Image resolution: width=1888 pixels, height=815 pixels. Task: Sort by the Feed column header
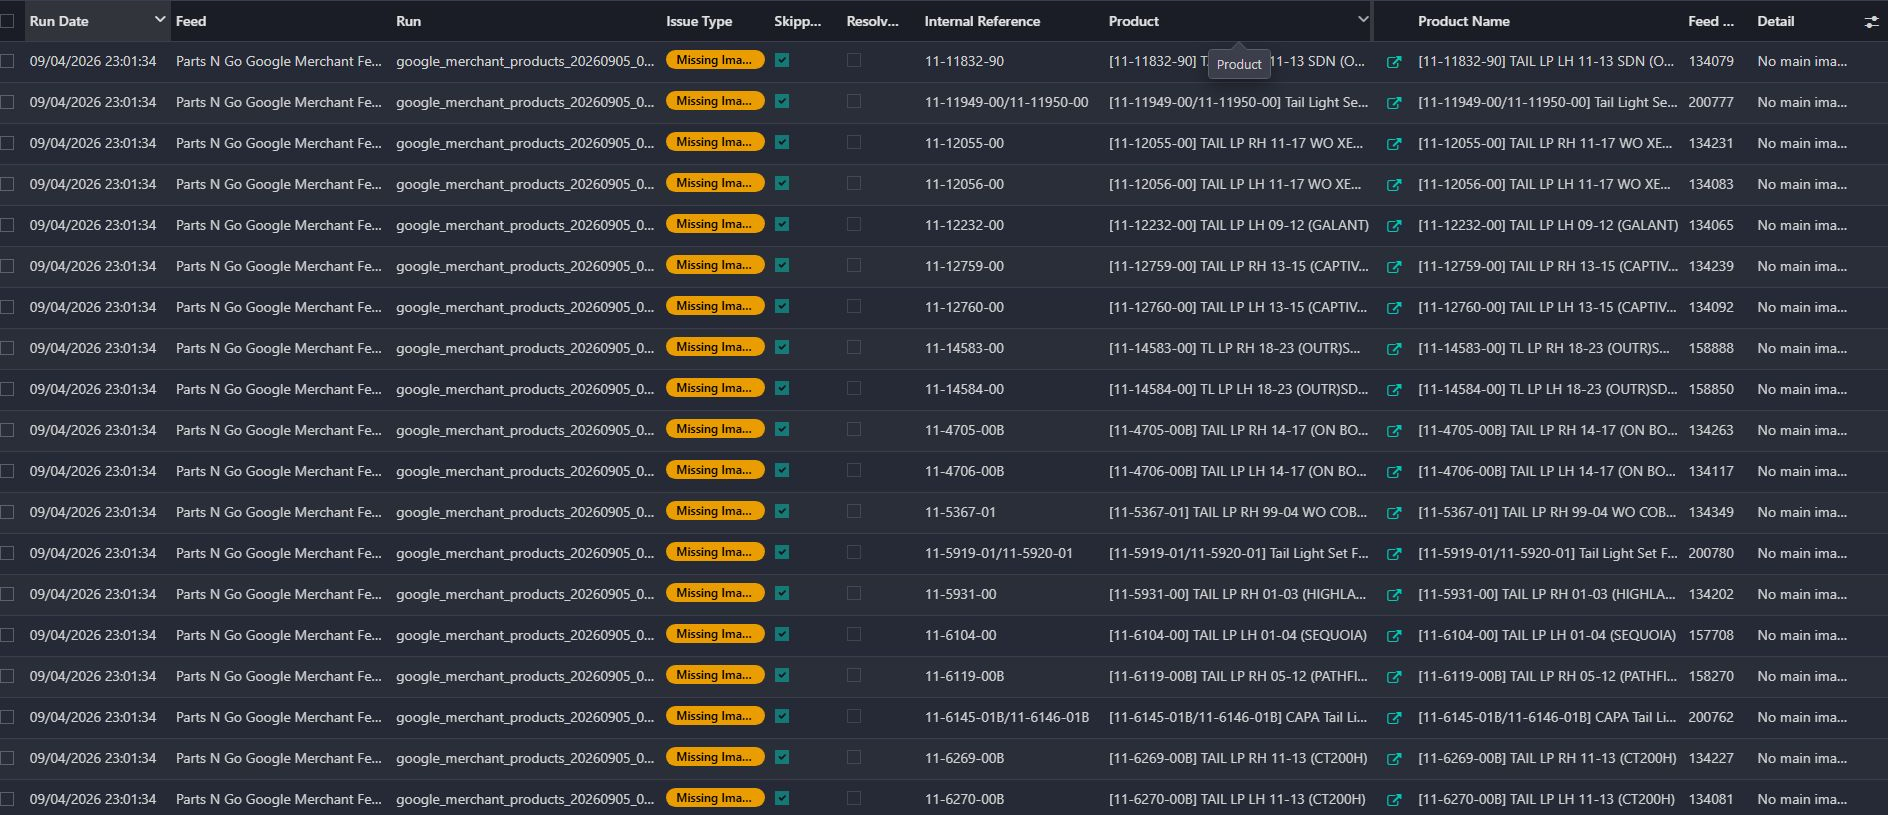point(191,21)
